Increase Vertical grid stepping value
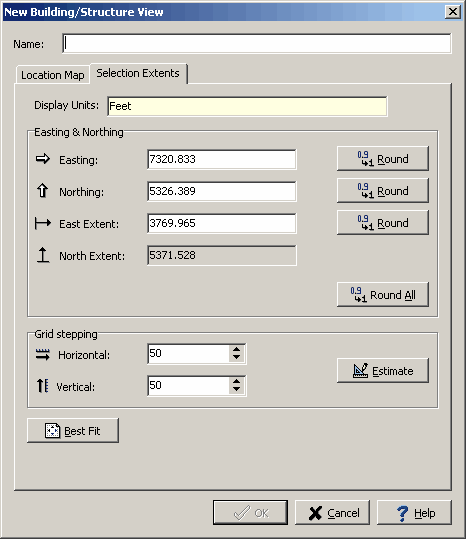 click(x=236, y=381)
